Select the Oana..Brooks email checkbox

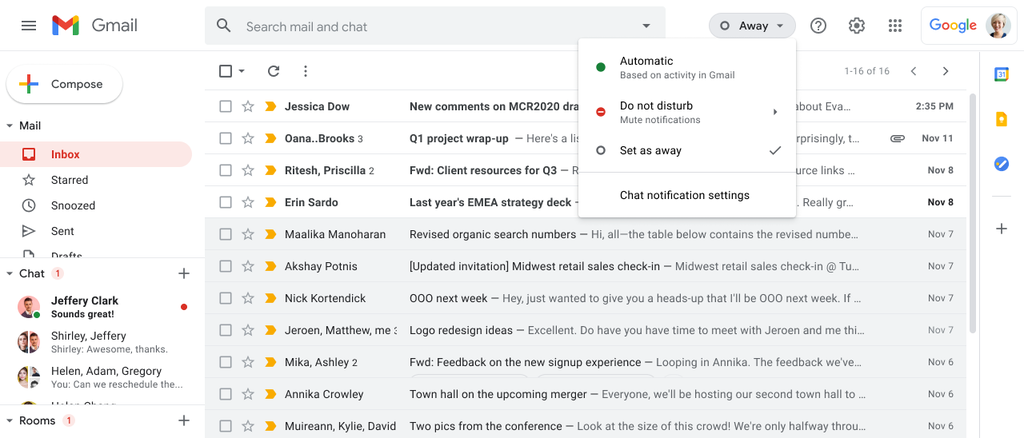(x=225, y=138)
